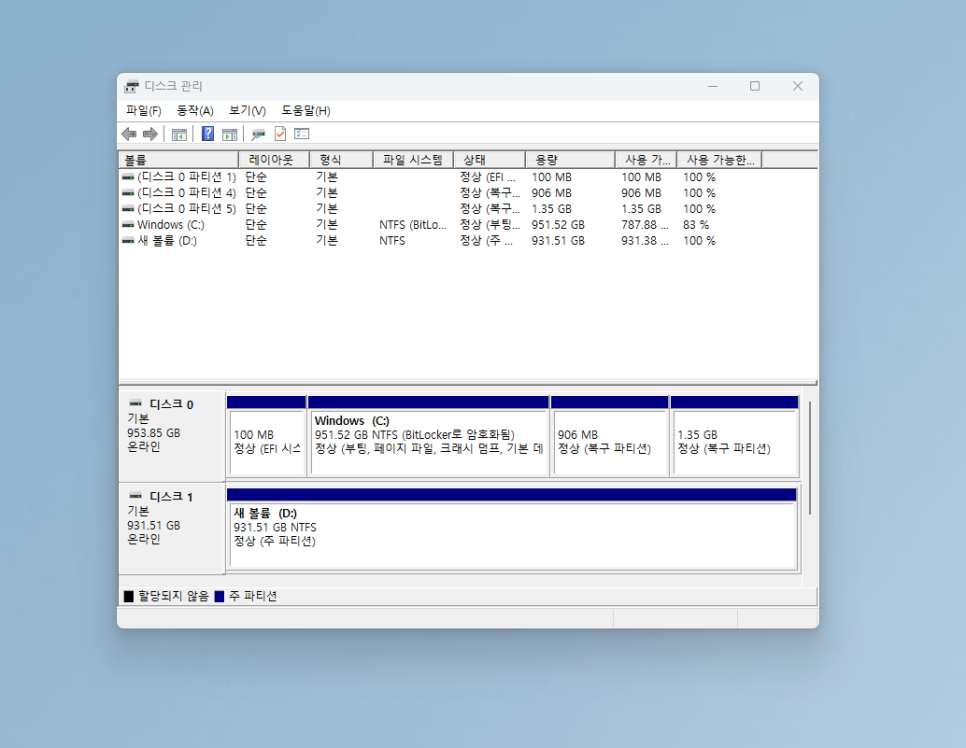Image resolution: width=966 pixels, height=748 pixels.
Task: Open the 도움말(H) menu
Action: [305, 111]
